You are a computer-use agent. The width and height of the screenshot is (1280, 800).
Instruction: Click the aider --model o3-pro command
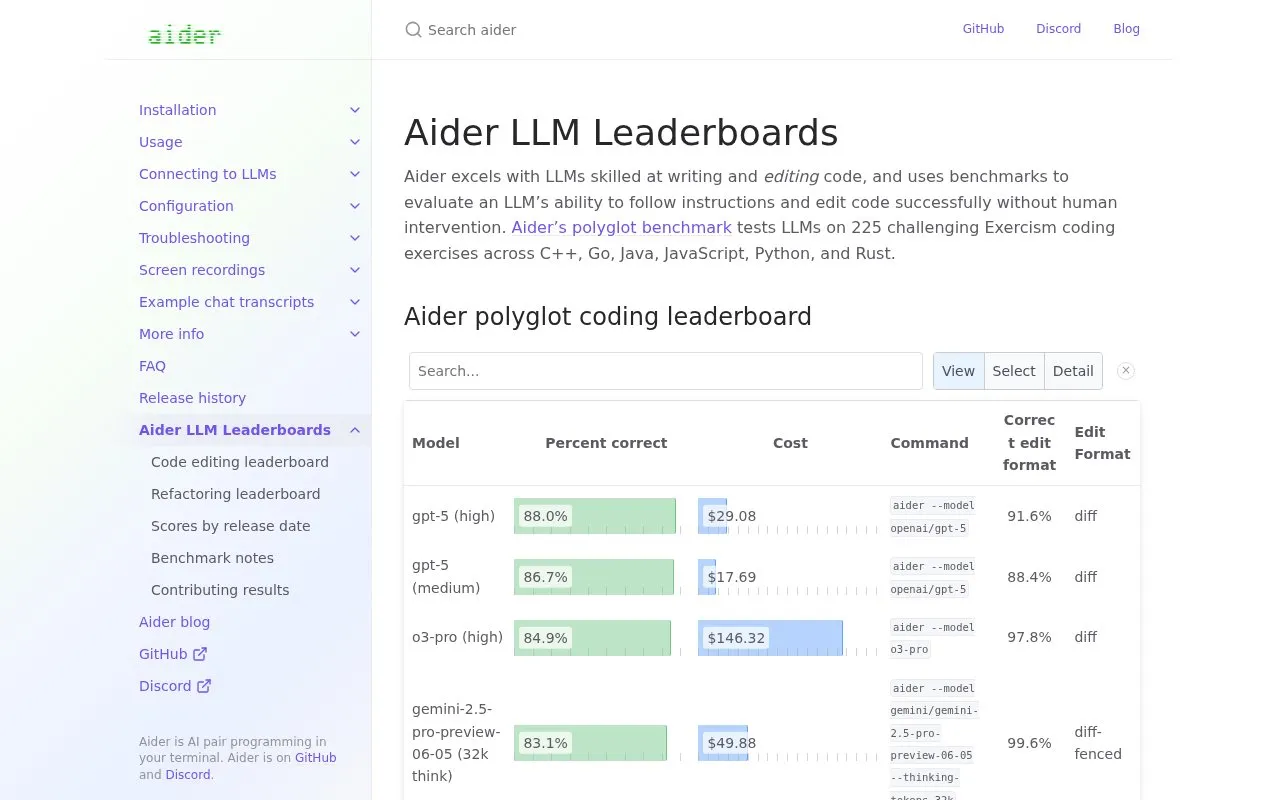(932, 638)
